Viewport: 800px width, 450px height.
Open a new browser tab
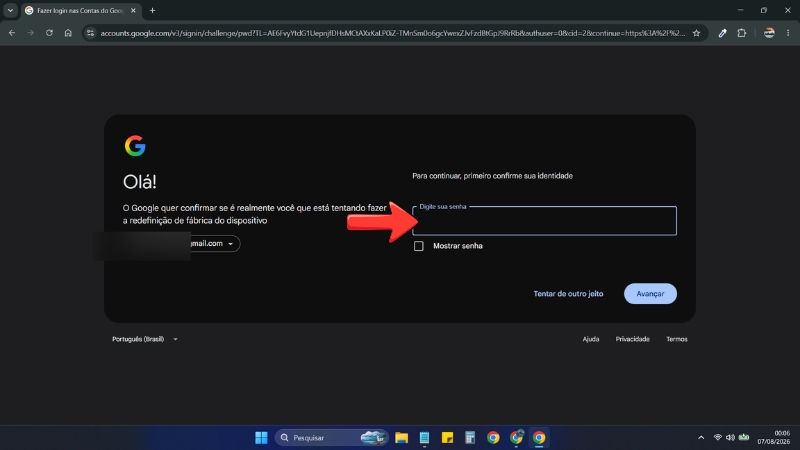[x=152, y=10]
